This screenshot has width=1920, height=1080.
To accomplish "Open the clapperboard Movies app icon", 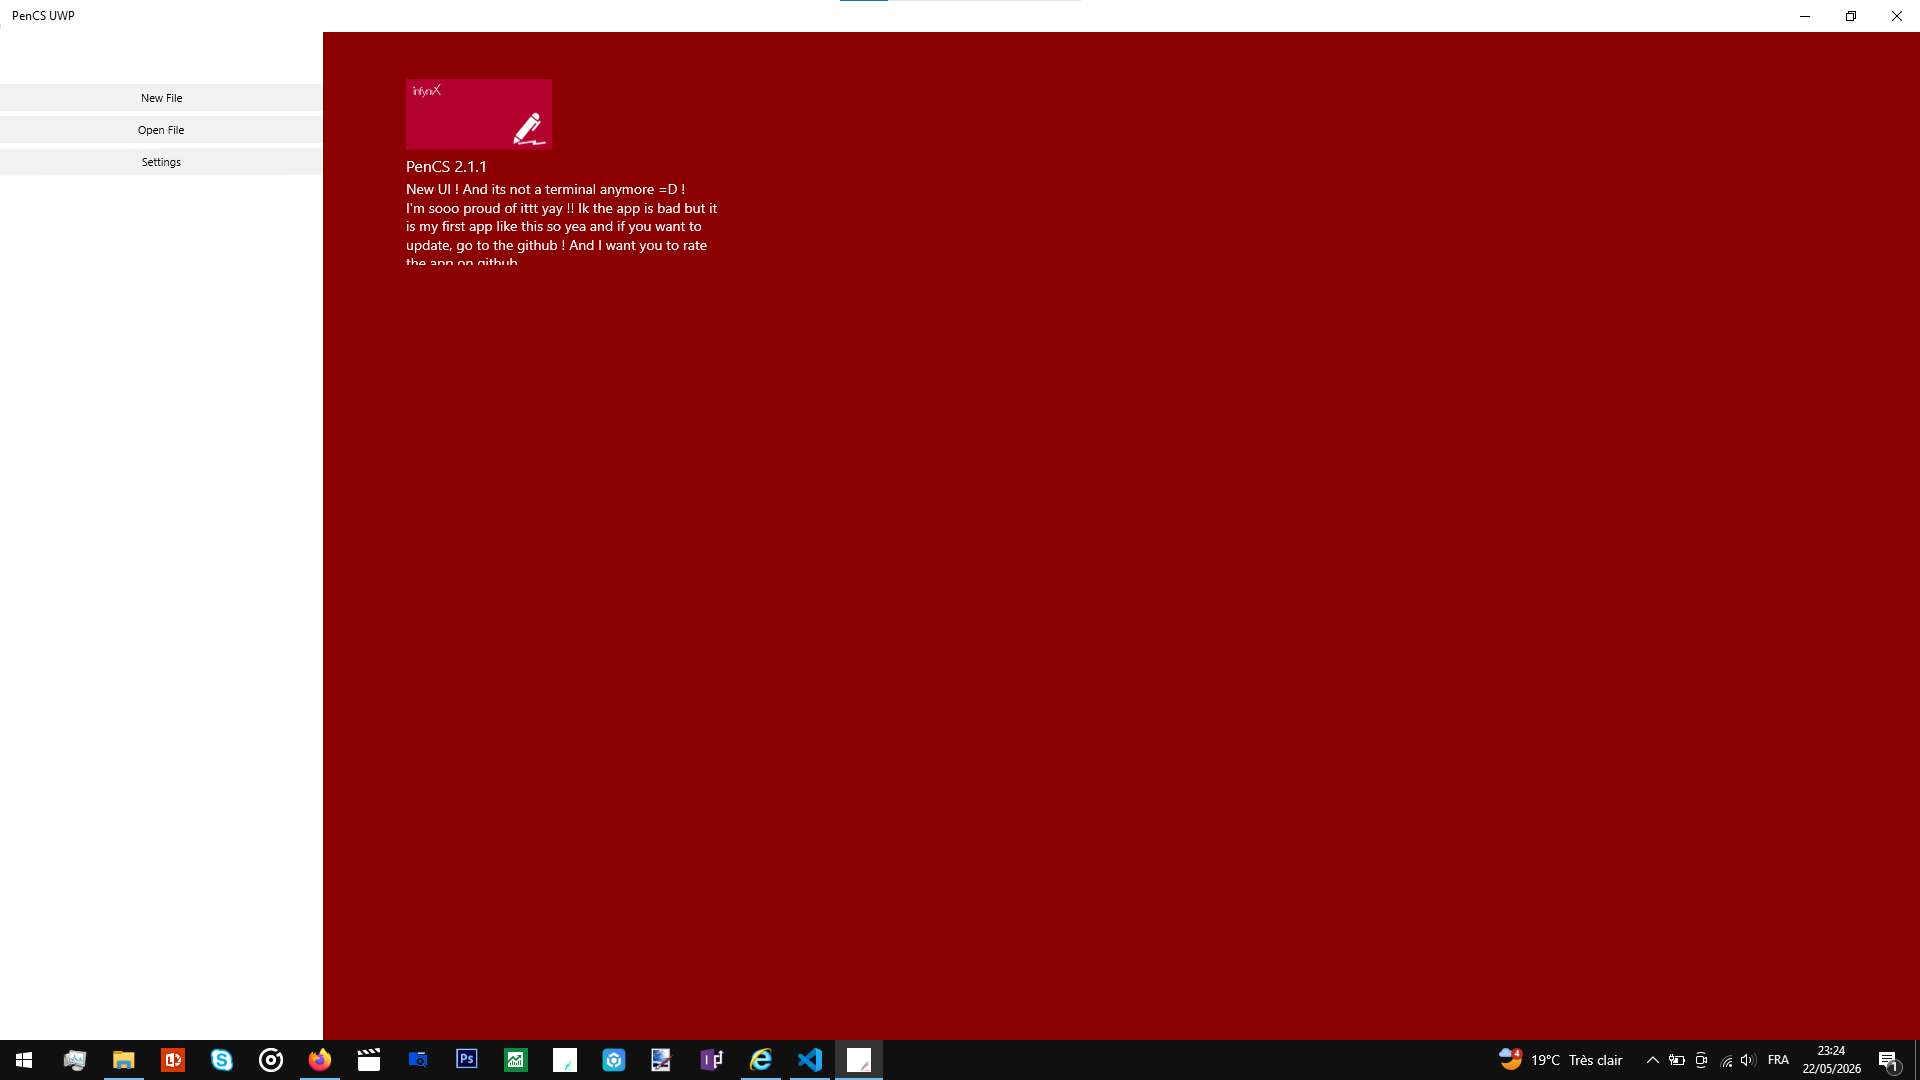I will tap(369, 1060).
